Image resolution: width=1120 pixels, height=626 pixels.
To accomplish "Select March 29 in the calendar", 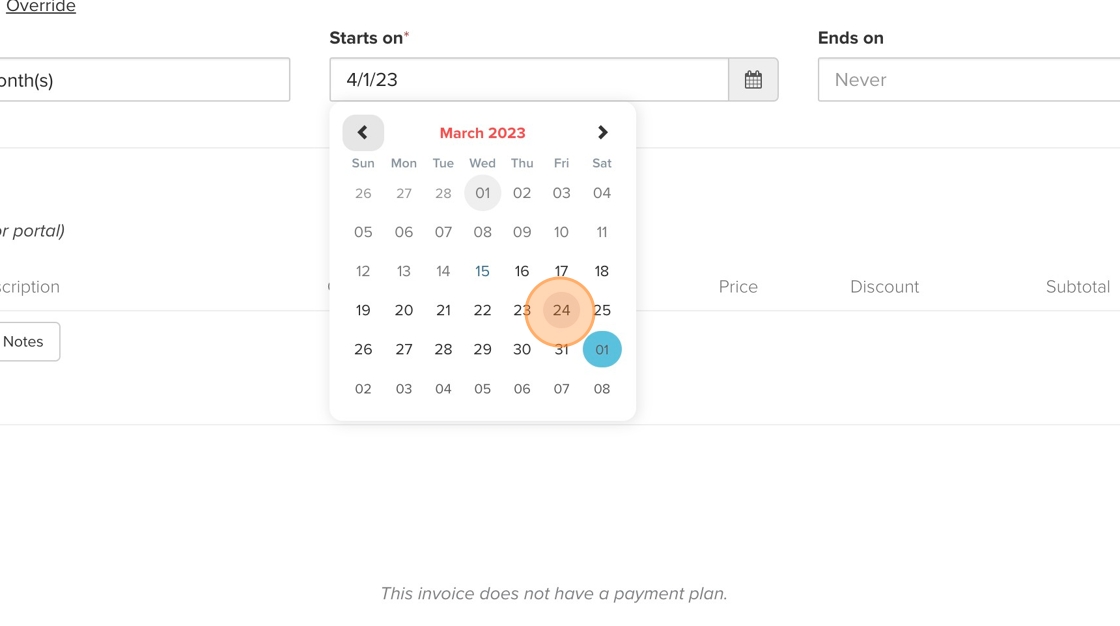I will [x=482, y=350].
